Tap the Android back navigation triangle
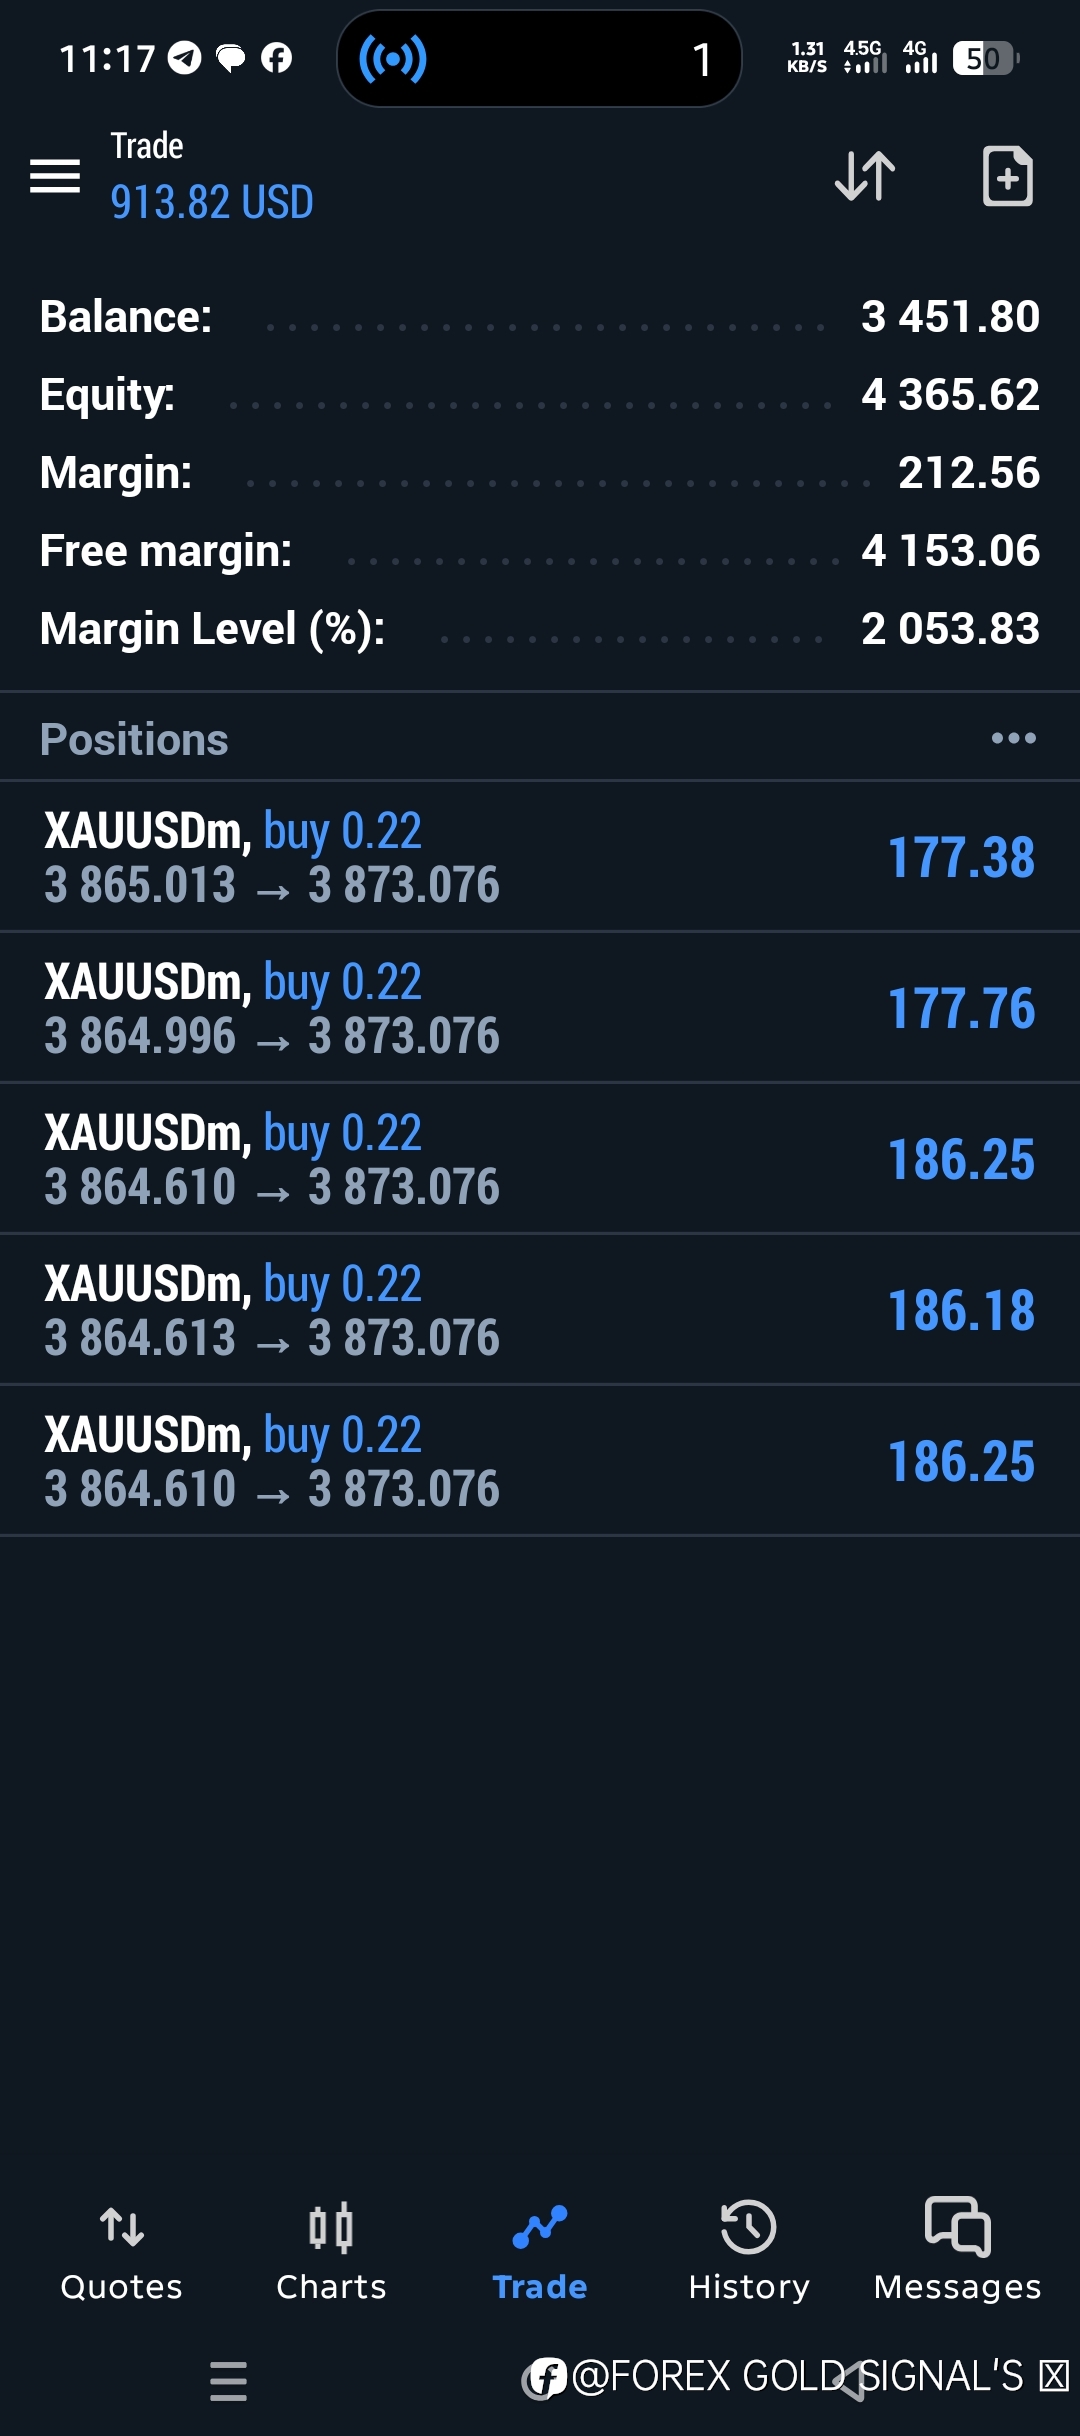1080x2436 pixels. 851,2382
